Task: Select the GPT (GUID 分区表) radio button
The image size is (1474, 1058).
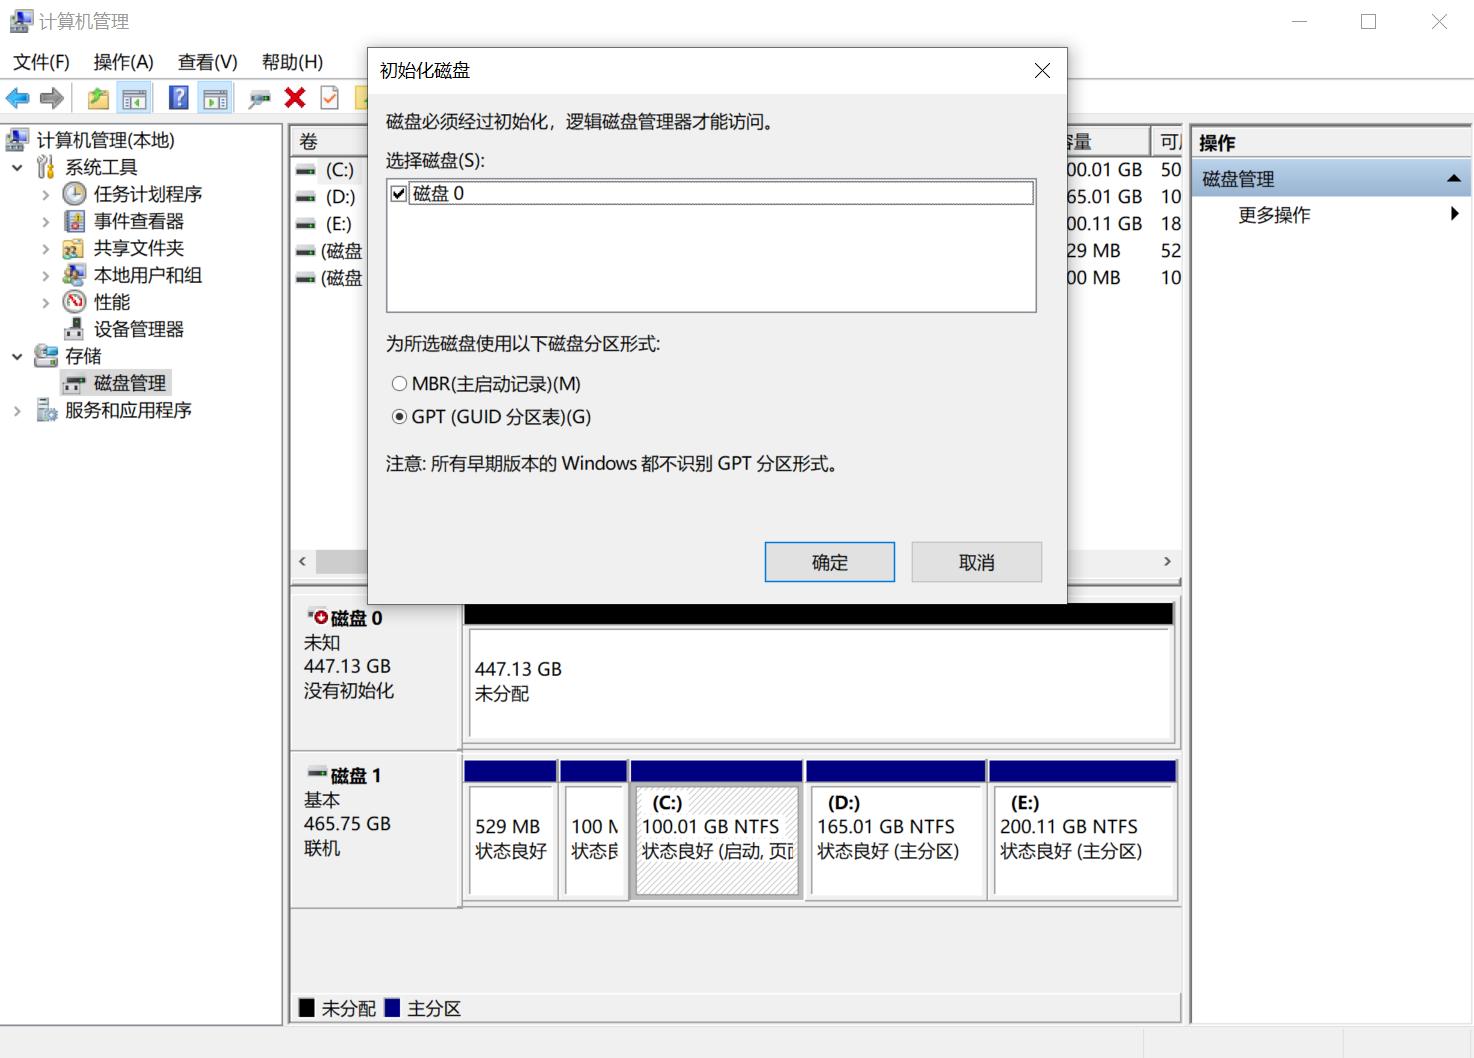Action: click(399, 417)
